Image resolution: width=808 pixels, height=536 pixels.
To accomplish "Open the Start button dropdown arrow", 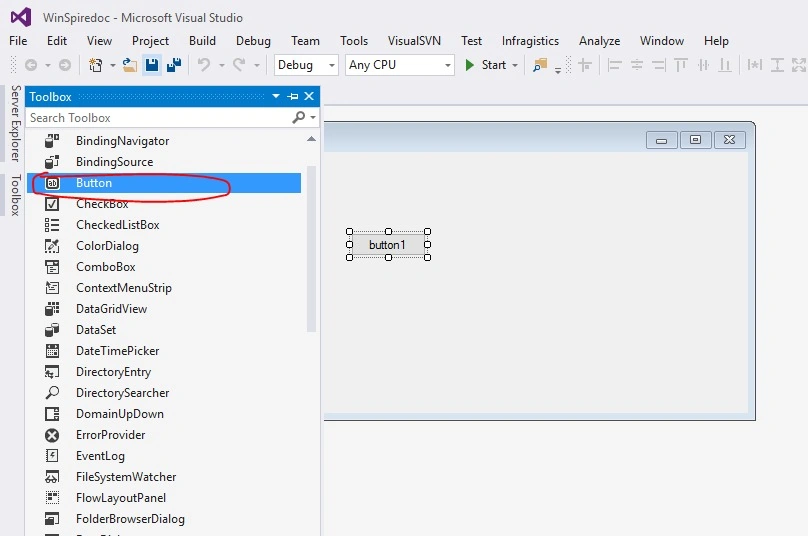I will [515, 65].
